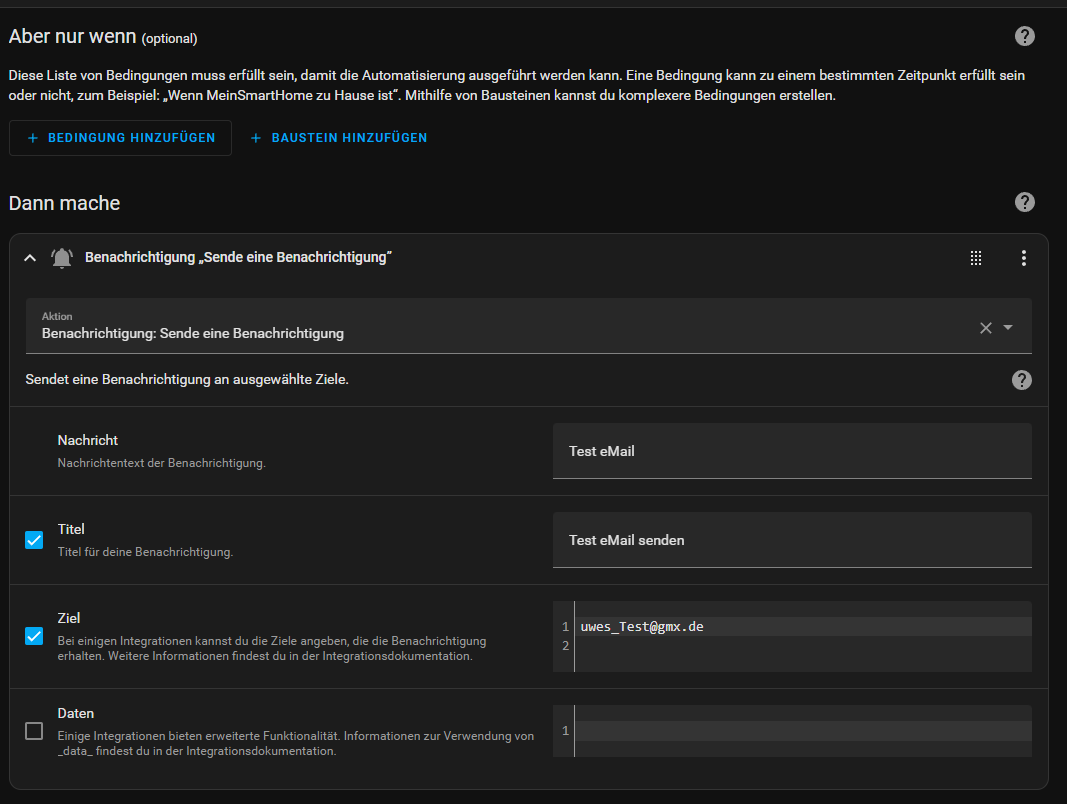Uncheck the Titel checkbox
Image resolution: width=1067 pixels, height=804 pixels.
point(34,540)
